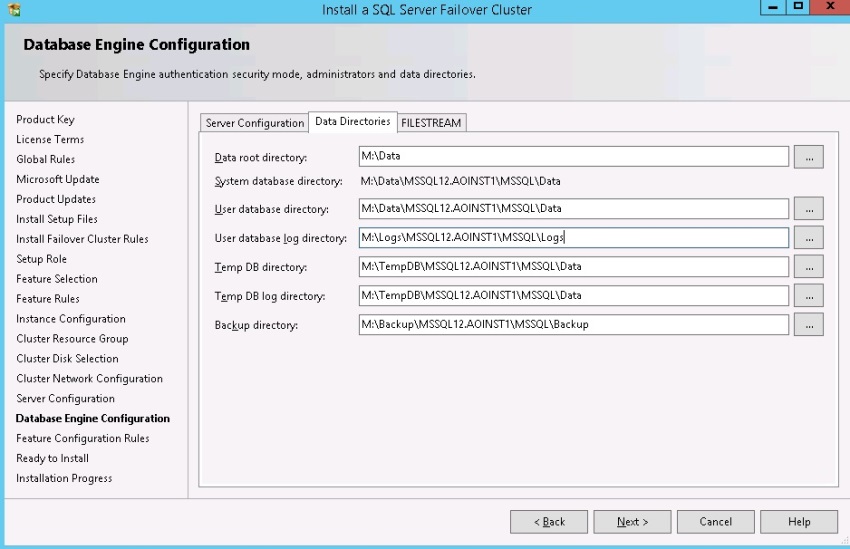Select the Cluster Network Configuration step

[89, 379]
